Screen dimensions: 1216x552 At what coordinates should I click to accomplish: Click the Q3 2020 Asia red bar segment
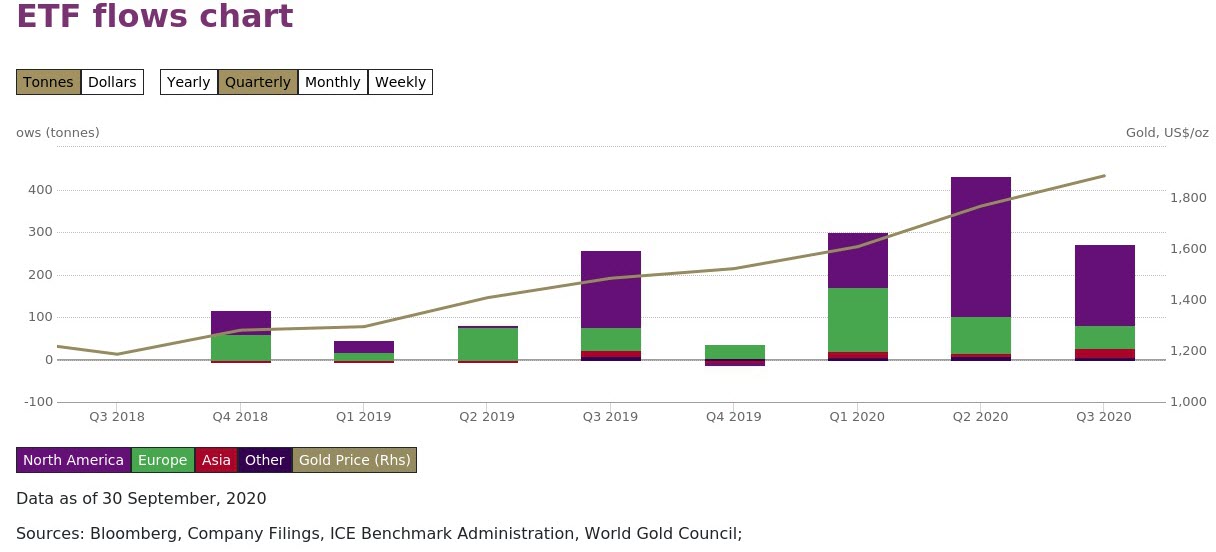tap(1104, 353)
